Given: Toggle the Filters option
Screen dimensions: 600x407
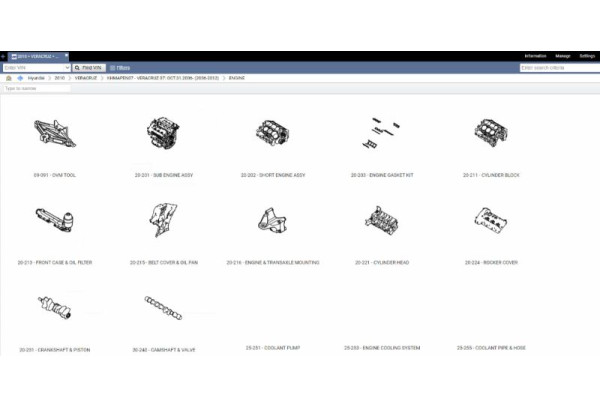Looking at the screenshot, I should coord(116,67).
